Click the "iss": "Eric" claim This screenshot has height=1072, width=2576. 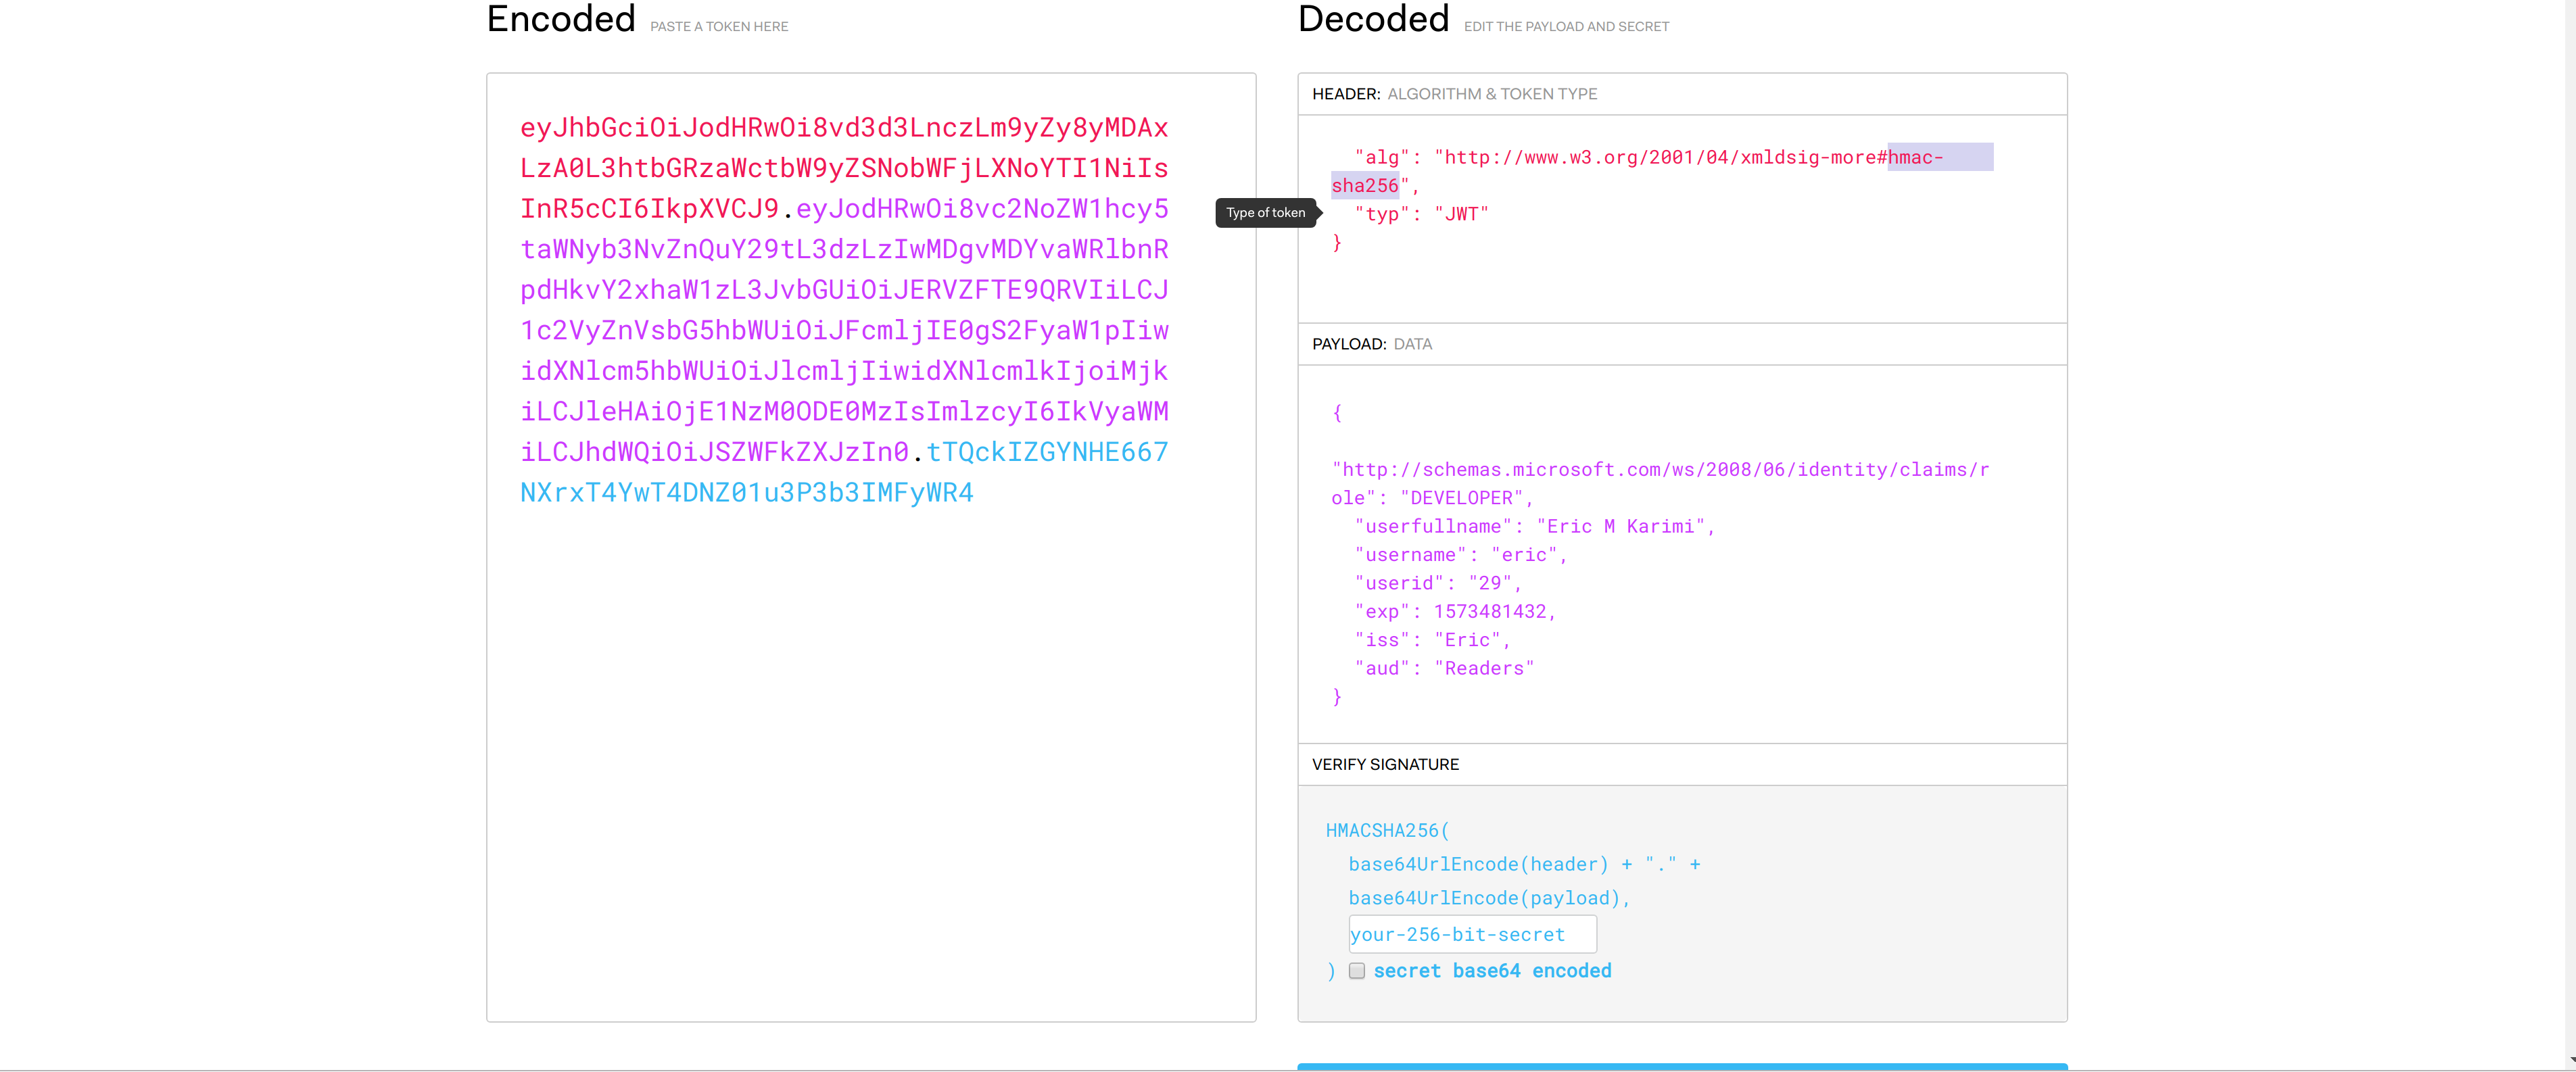[x=1433, y=639]
